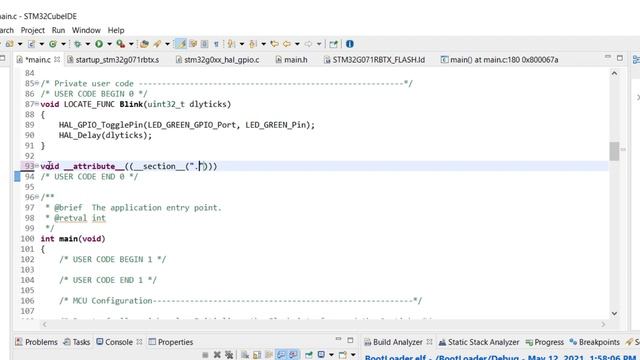Click Remove Launch X icon in Console

click(x=217, y=355)
